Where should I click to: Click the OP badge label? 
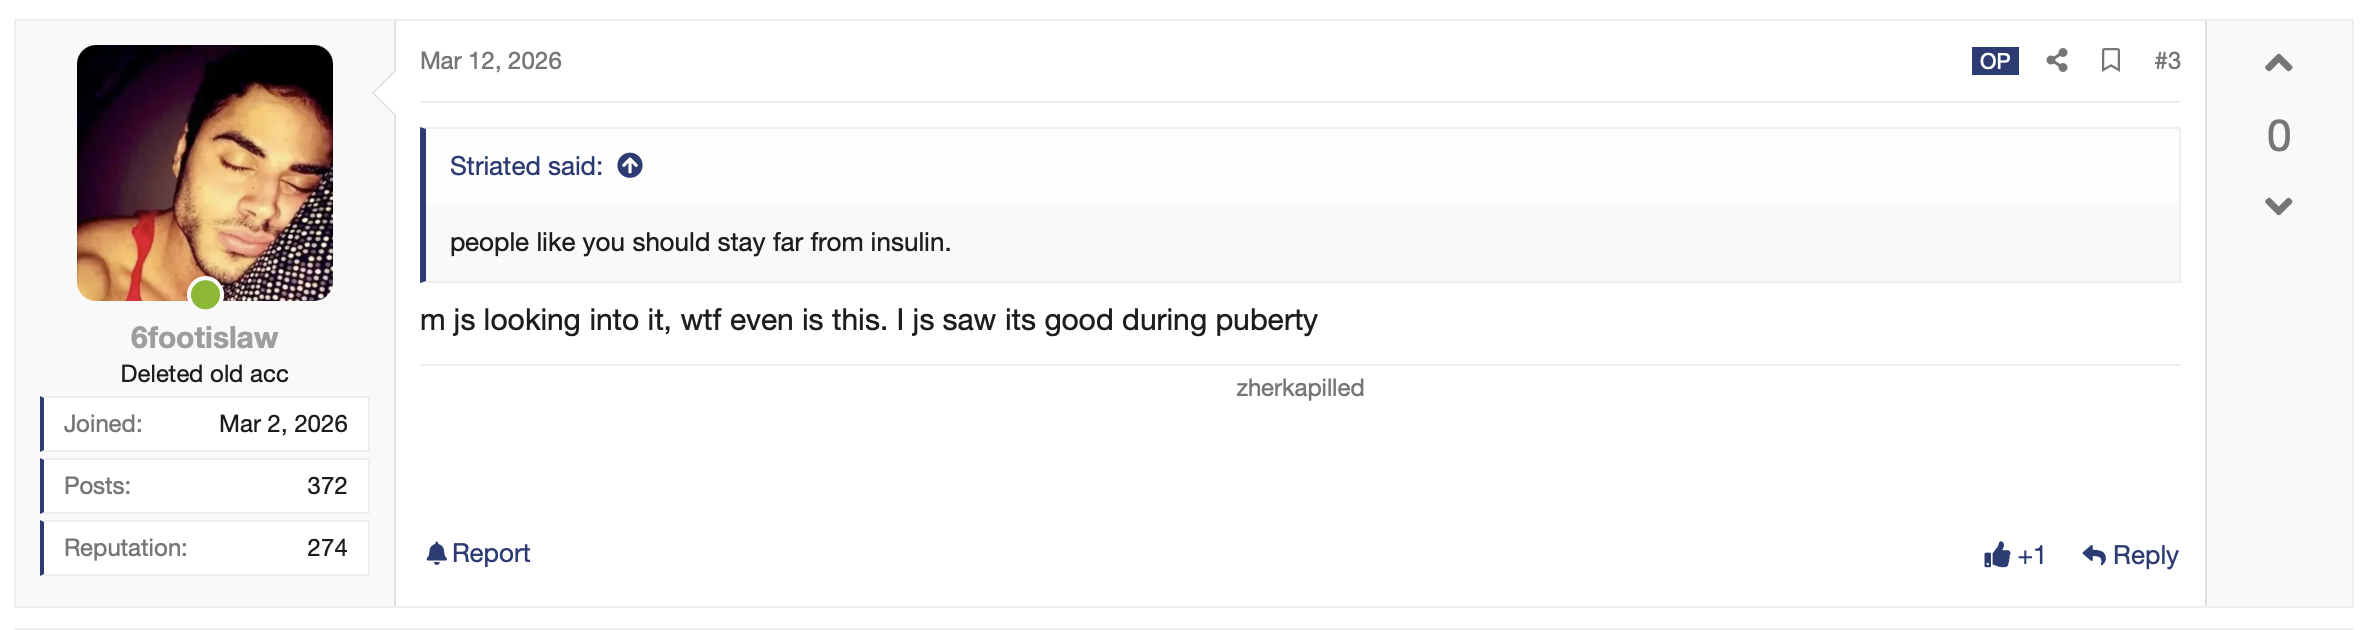1995,61
